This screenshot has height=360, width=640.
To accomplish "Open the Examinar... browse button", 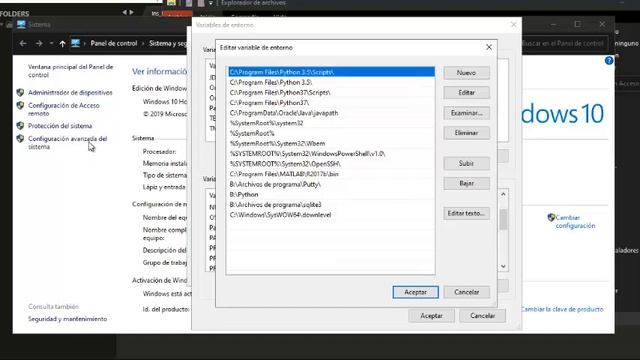I will [467, 113].
